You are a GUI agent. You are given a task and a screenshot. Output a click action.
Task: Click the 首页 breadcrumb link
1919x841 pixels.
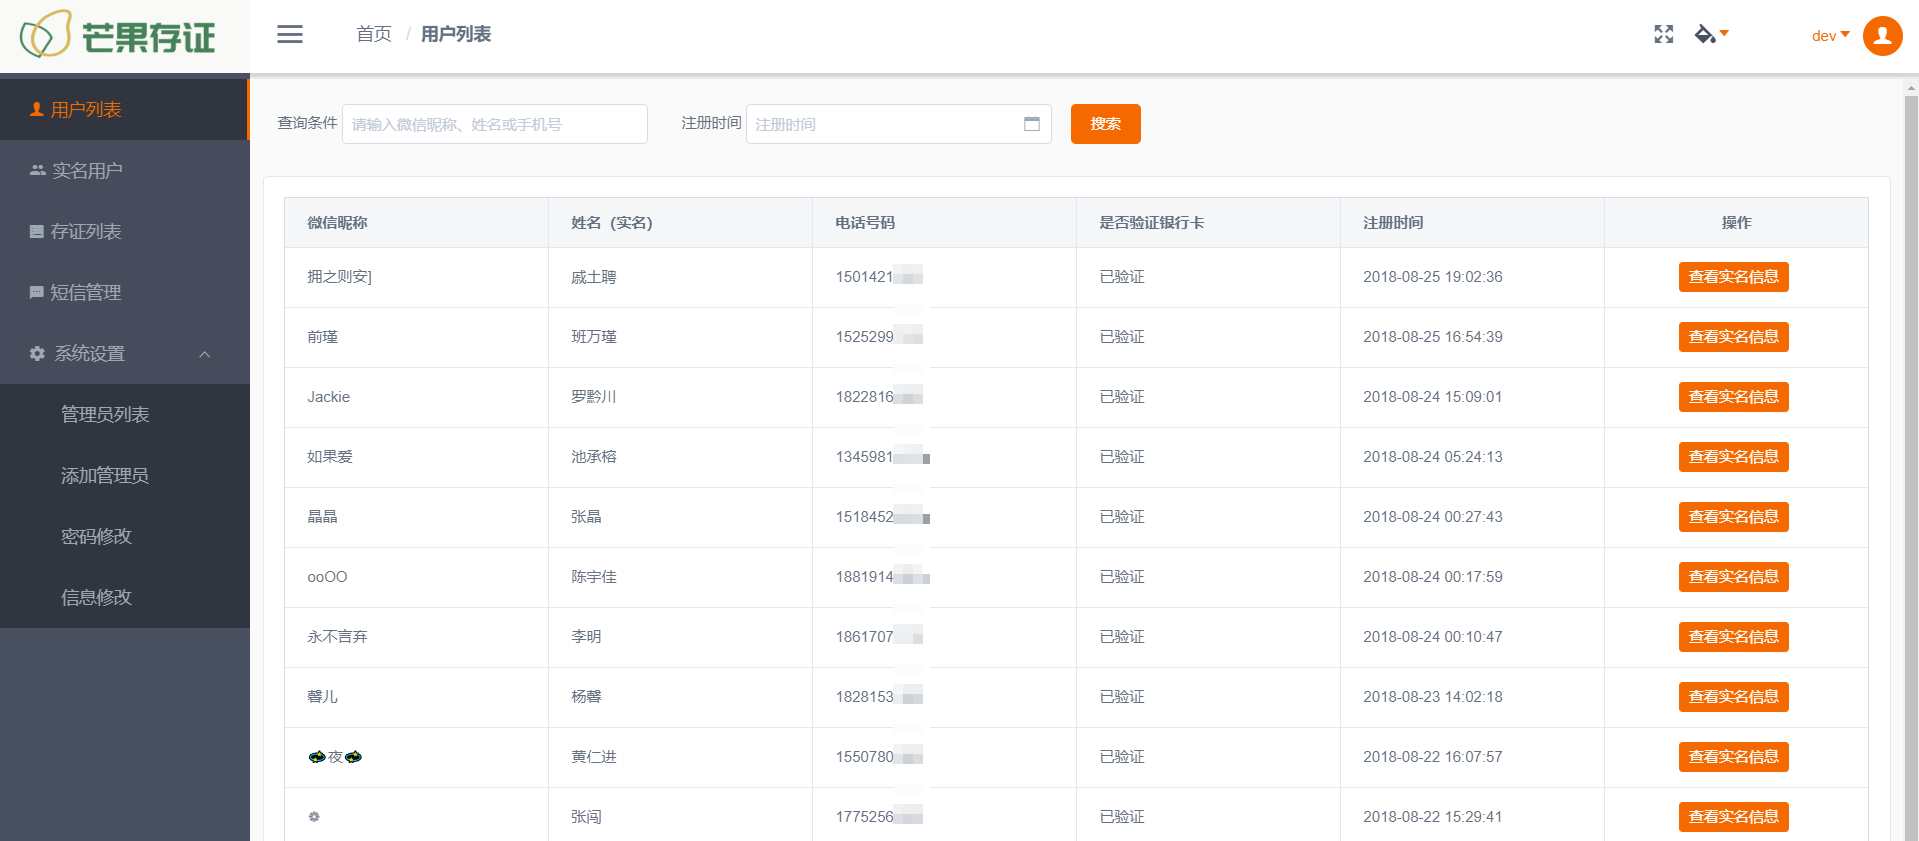(x=374, y=35)
